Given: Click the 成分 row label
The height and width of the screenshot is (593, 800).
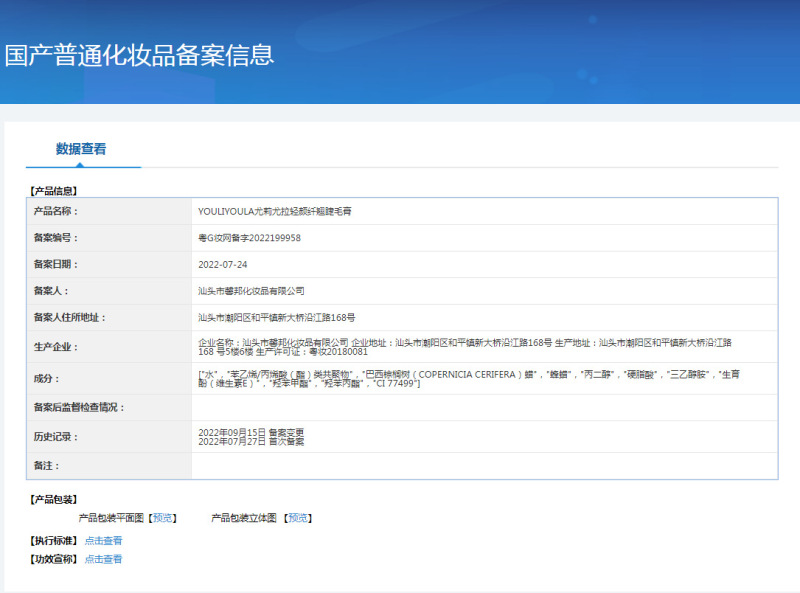Looking at the screenshot, I should coord(46,379).
